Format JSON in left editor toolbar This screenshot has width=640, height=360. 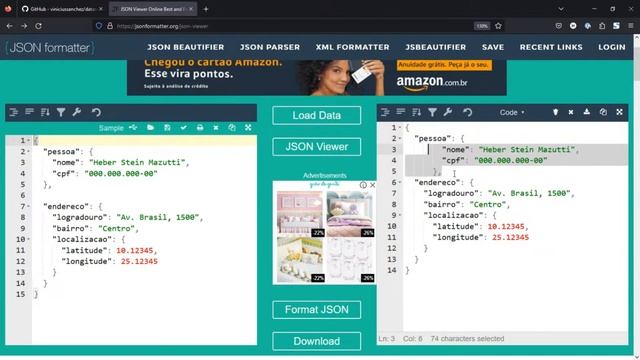tap(13, 112)
